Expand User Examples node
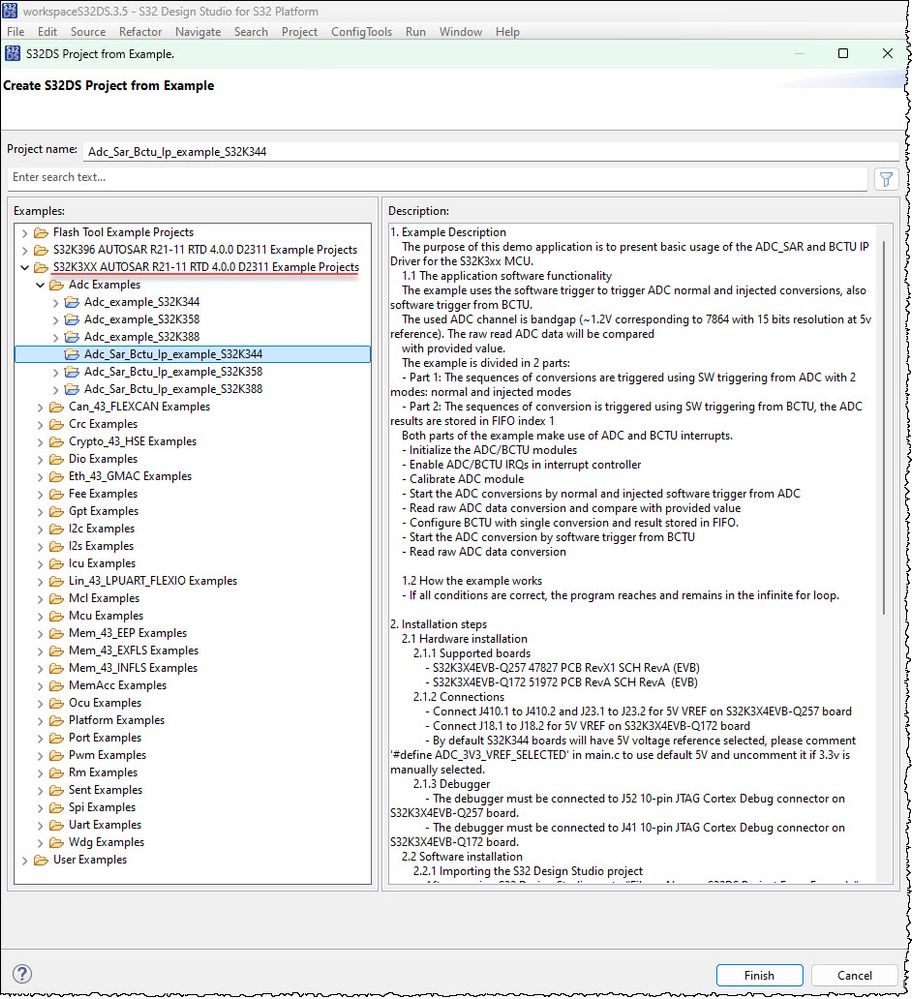Image resolution: width=912 pixels, height=999 pixels. click(x=25, y=860)
